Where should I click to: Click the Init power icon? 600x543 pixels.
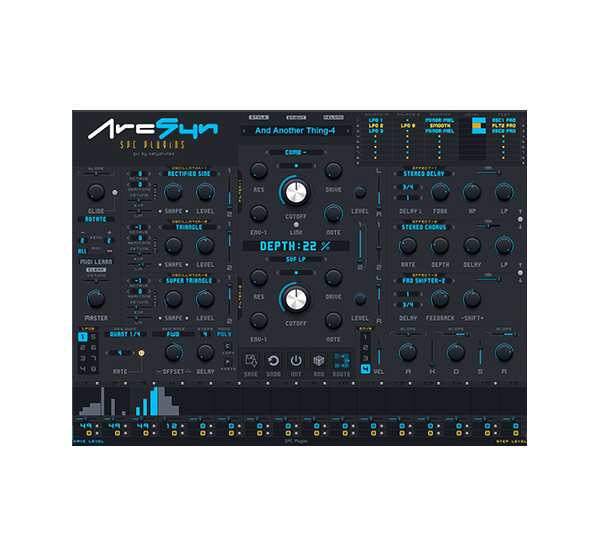tap(296, 361)
